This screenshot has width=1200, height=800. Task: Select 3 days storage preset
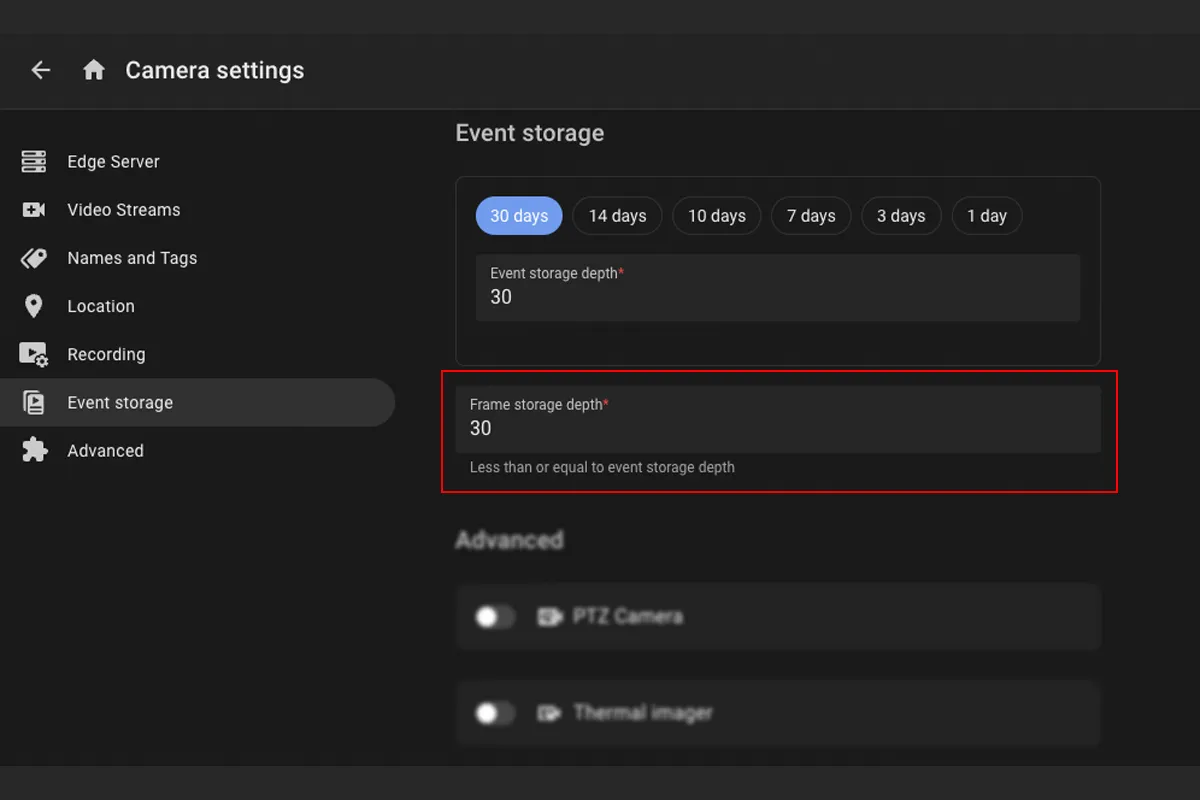pyautogui.click(x=901, y=216)
